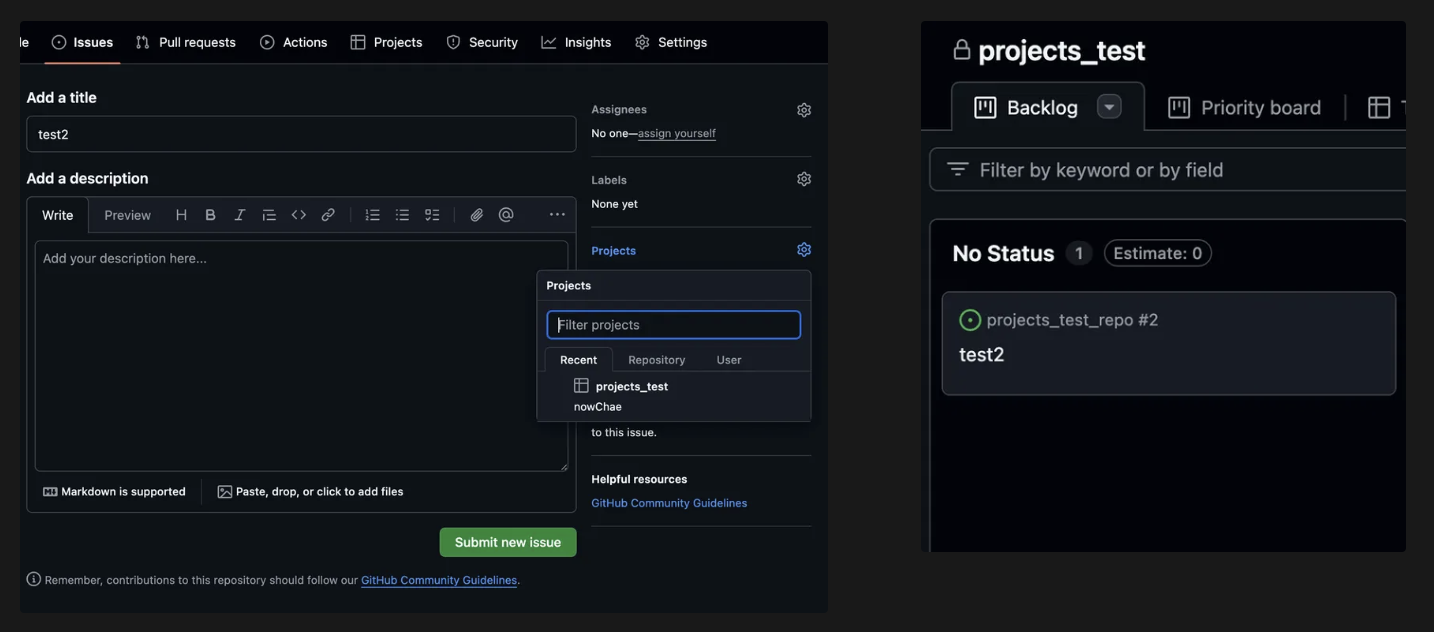Attach files with the paperclip icon

point(477,215)
